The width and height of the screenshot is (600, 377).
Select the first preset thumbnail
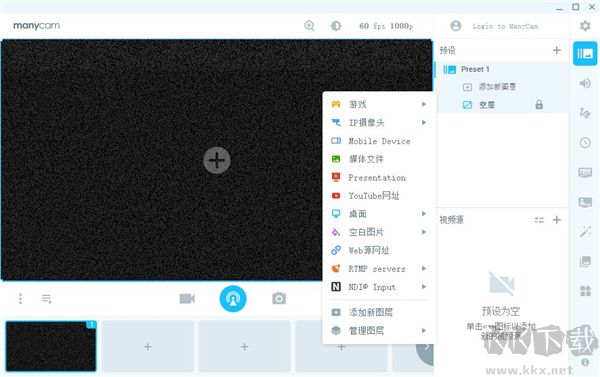click(x=51, y=346)
